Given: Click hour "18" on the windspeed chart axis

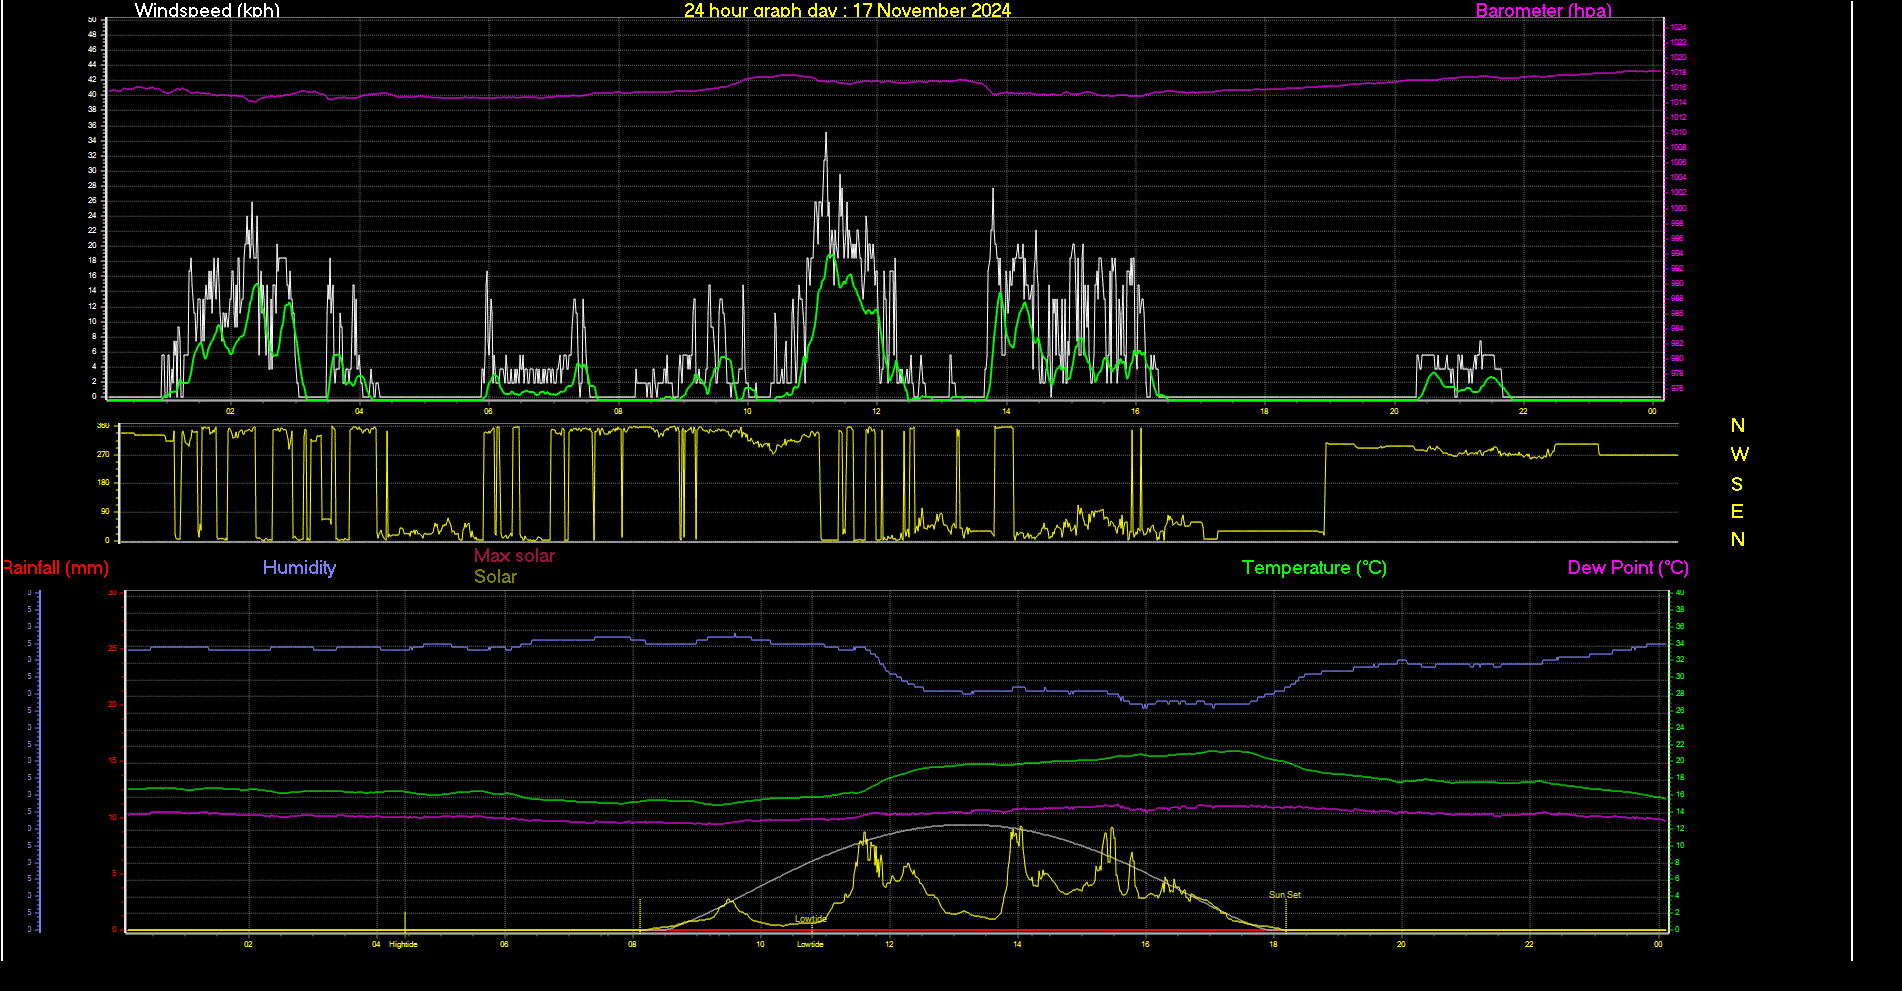Looking at the screenshot, I should click(x=1264, y=411).
